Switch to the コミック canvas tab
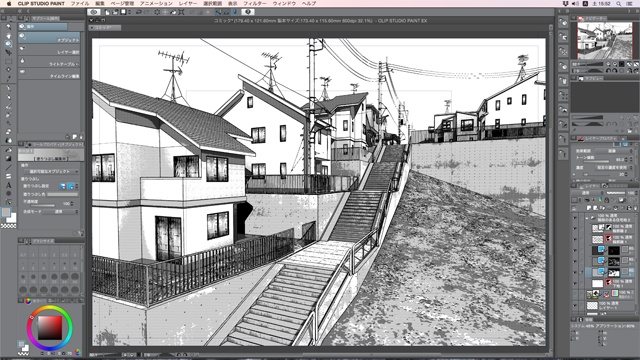The image size is (640, 360). click(105, 28)
